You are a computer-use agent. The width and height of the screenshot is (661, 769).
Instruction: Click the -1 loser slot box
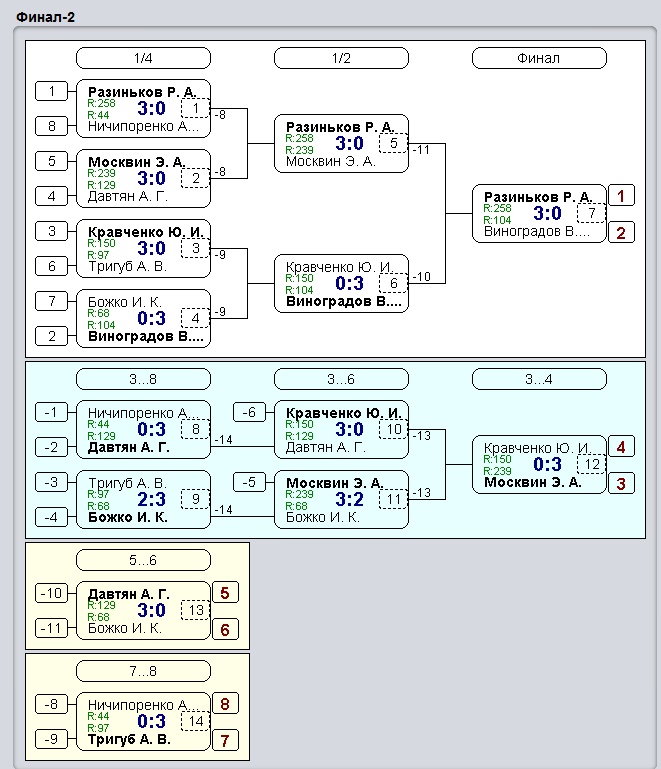click(51, 412)
